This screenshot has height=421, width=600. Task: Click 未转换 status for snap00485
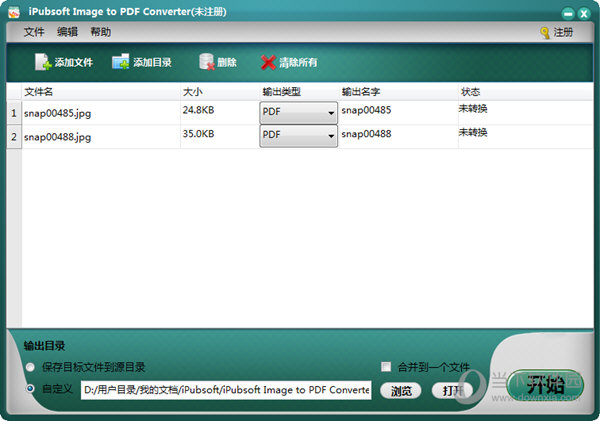(473, 109)
